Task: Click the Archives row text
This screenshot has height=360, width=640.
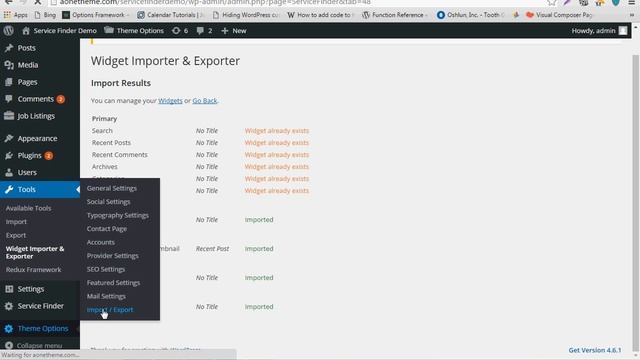Action: coord(104,167)
